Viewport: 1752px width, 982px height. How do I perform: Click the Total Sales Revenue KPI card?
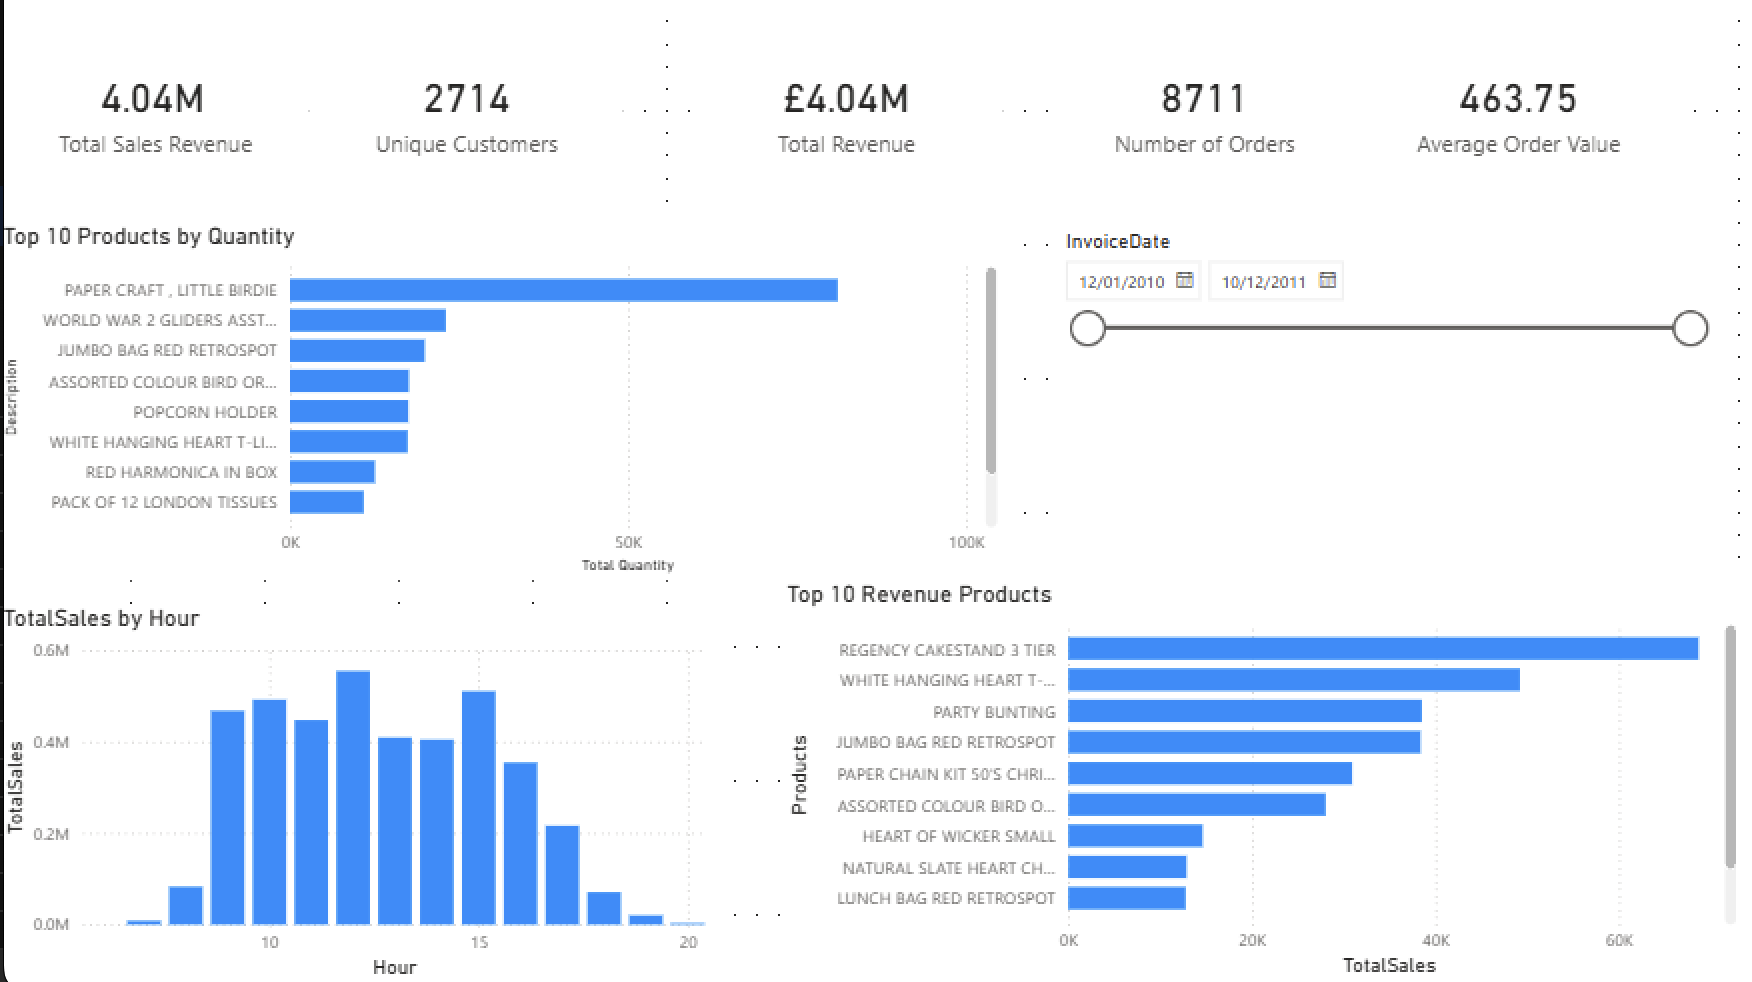[x=155, y=117]
